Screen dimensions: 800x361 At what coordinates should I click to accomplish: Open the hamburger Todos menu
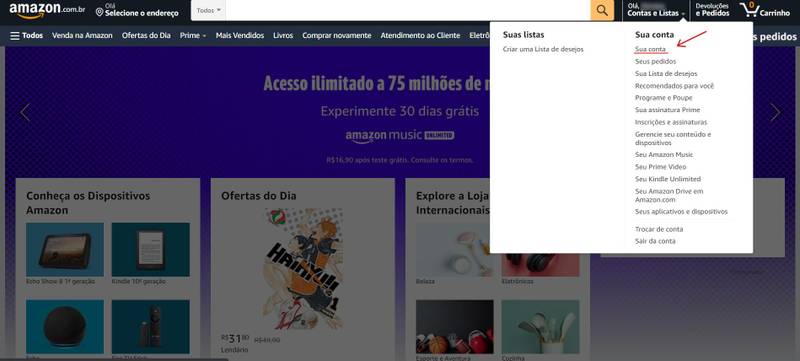(x=27, y=36)
